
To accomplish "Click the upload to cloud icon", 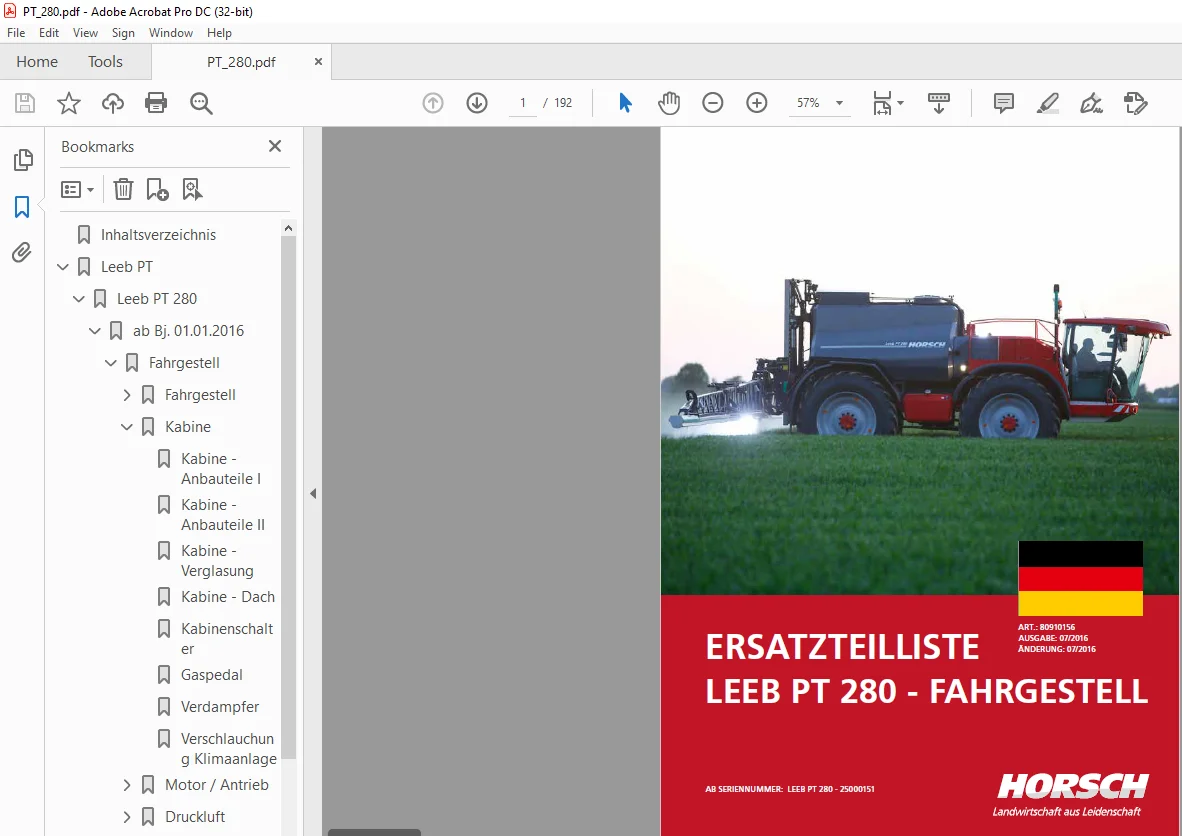I will (x=113, y=103).
